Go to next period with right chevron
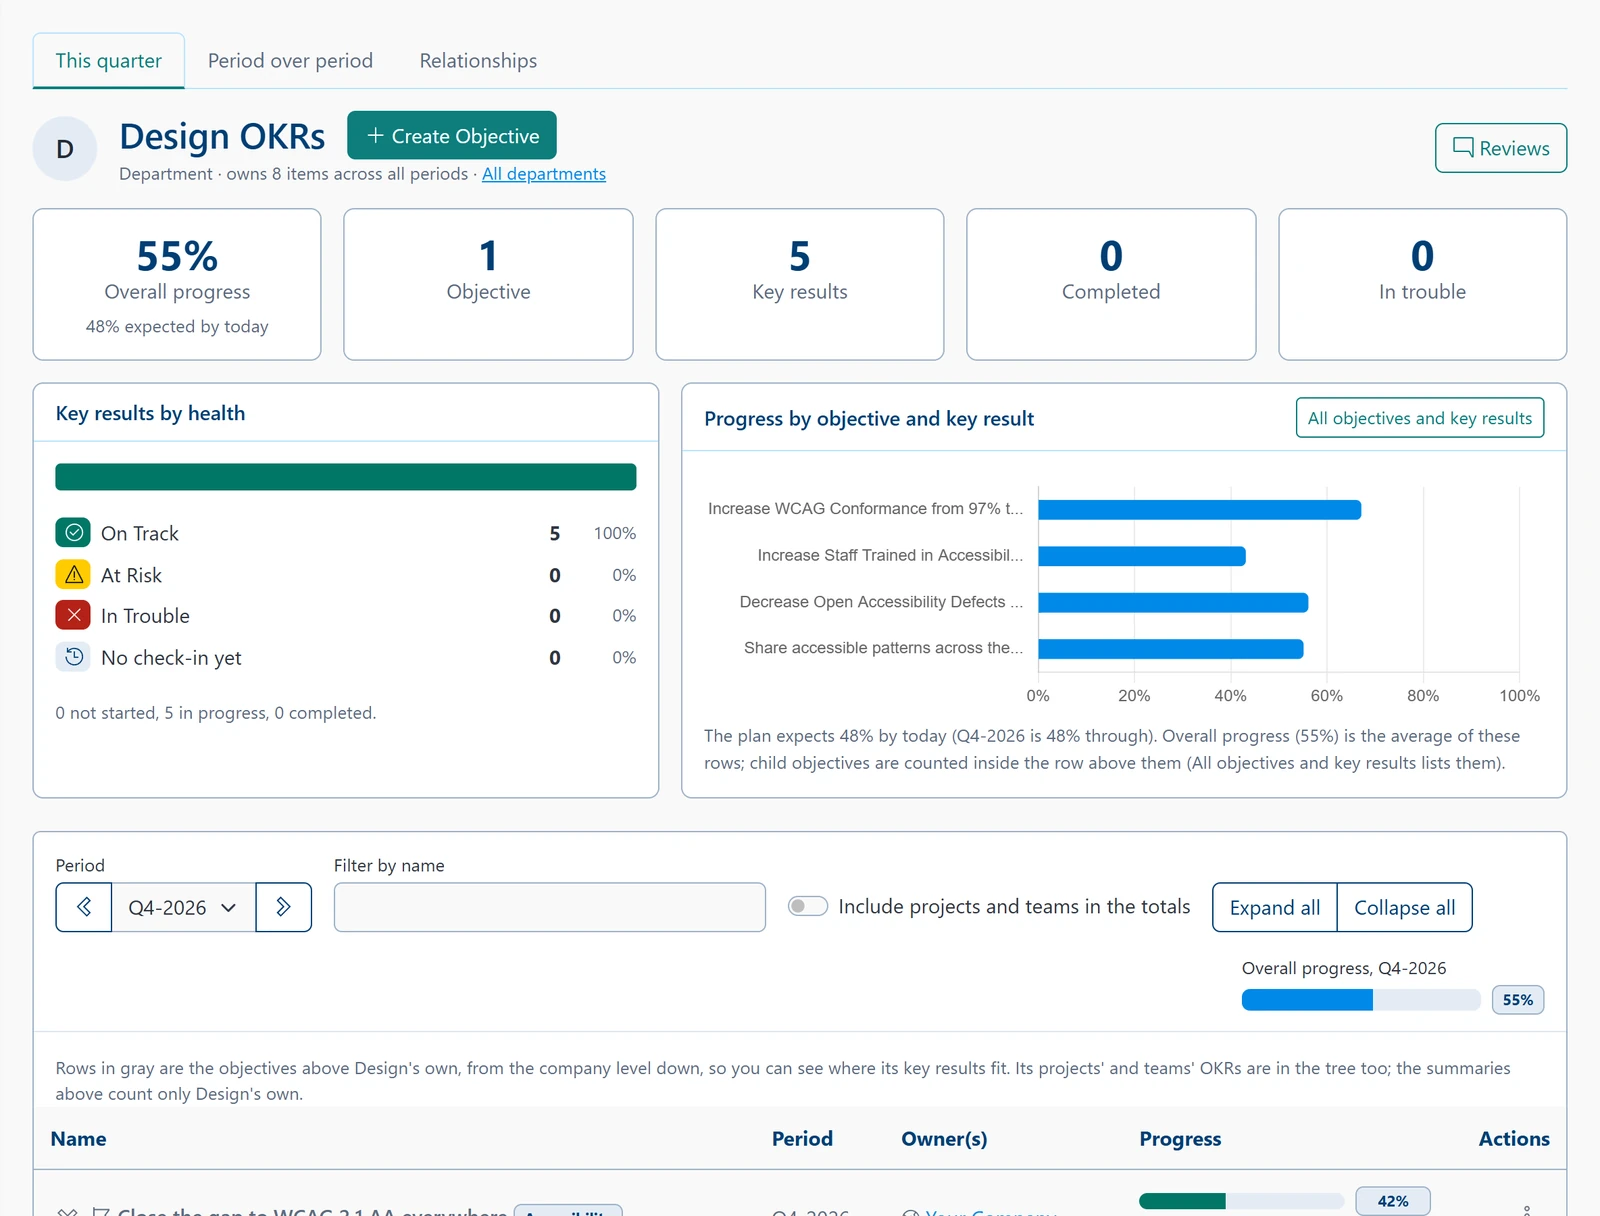 (283, 907)
